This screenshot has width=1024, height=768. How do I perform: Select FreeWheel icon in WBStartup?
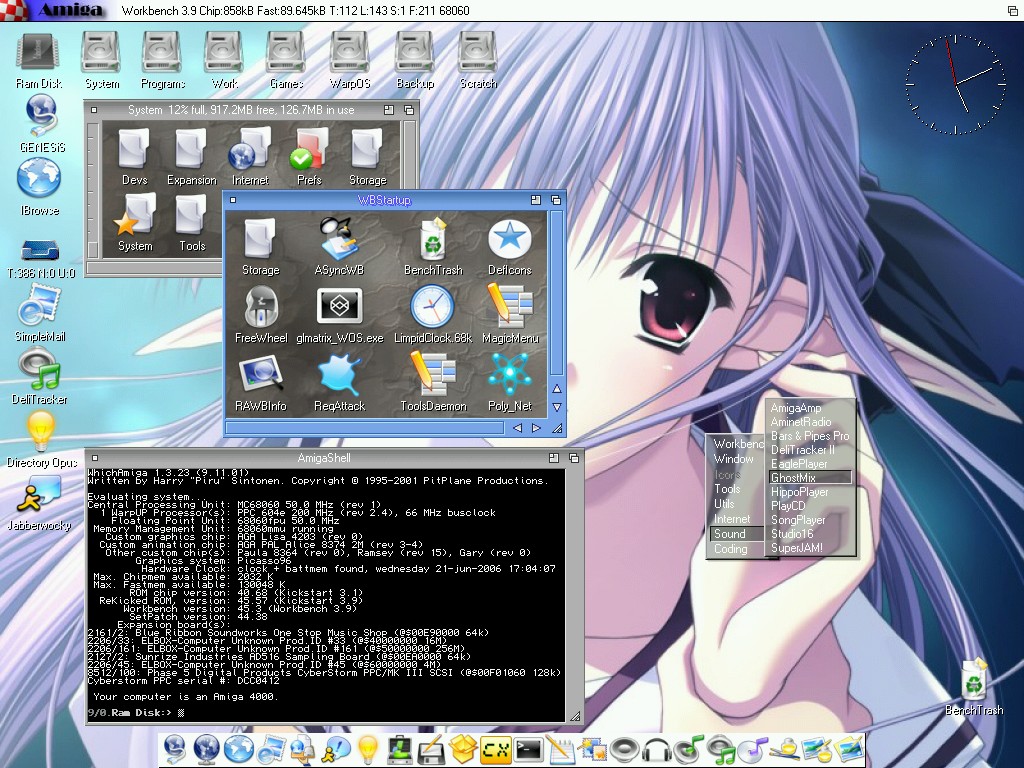(261, 315)
